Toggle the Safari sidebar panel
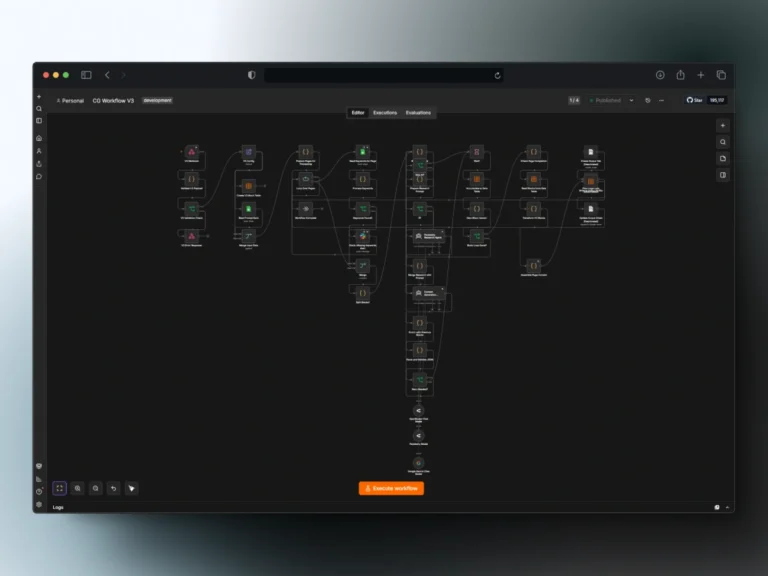Viewport: 768px width, 576px height. 86,75
